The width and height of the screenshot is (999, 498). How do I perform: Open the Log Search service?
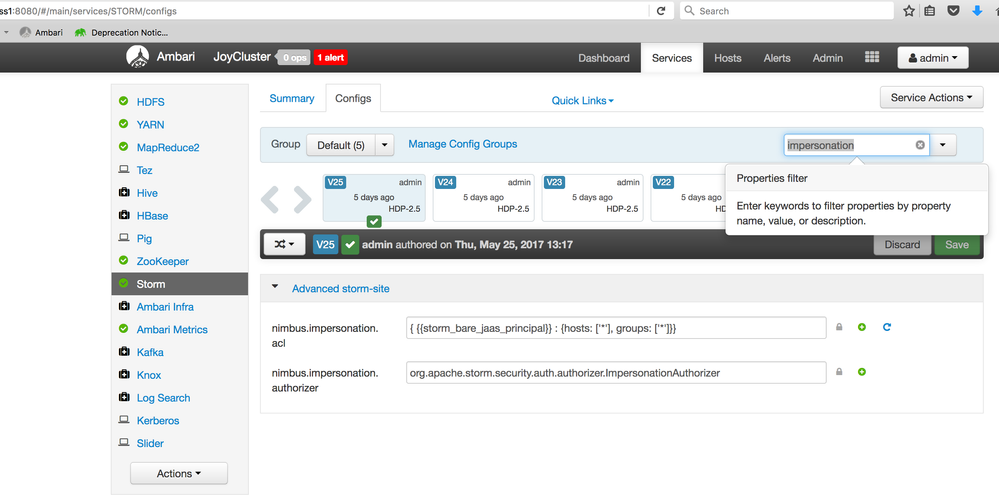coord(163,397)
